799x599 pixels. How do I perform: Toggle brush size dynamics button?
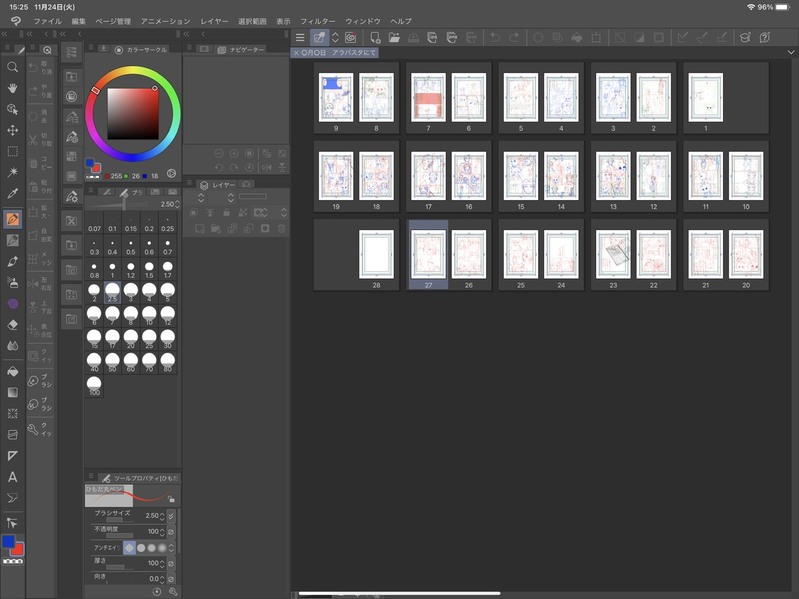tap(171, 515)
